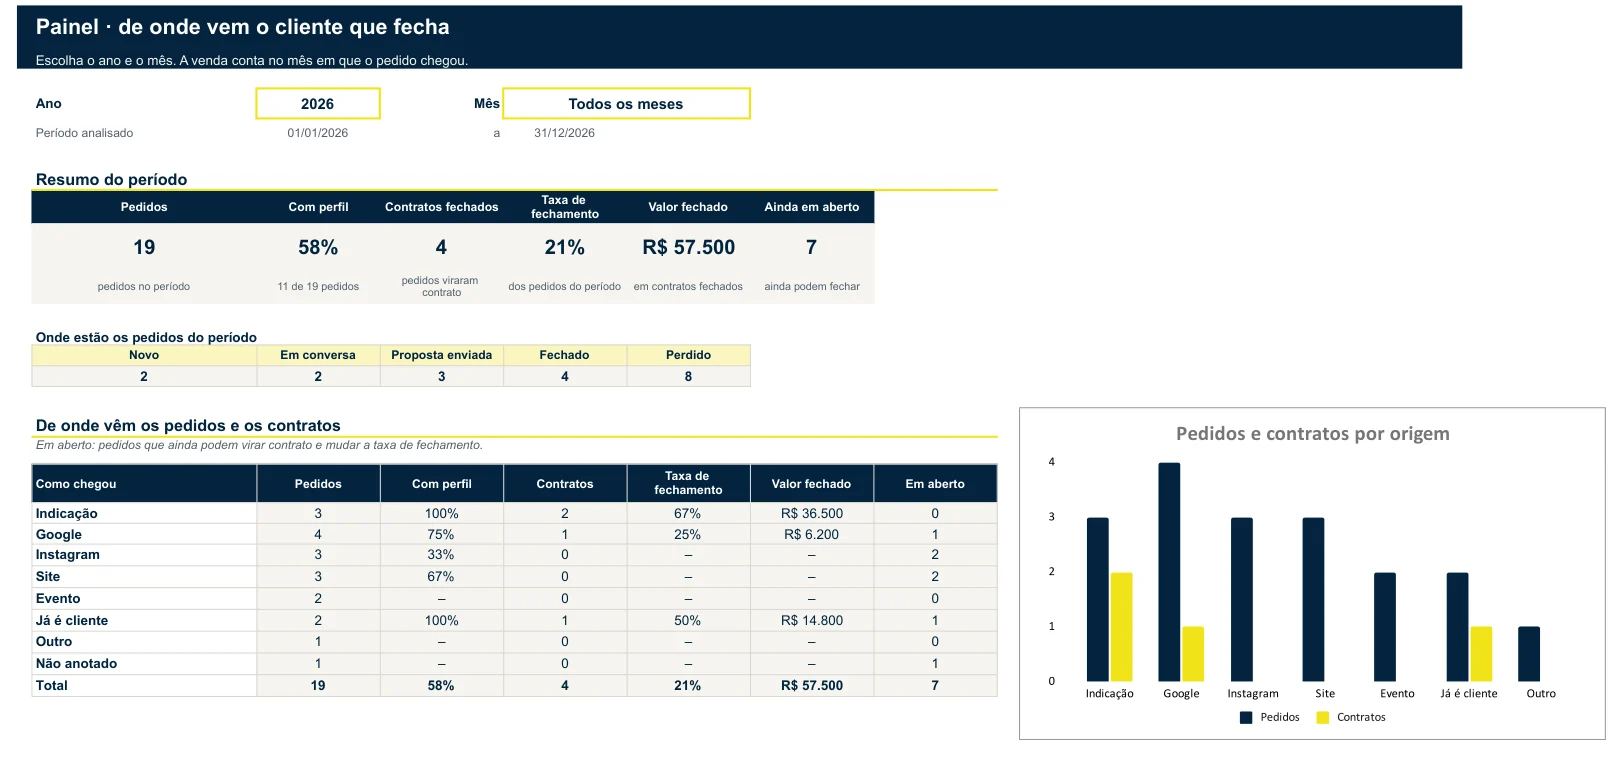Click the Proposta enviada status header

pyautogui.click(x=441, y=355)
